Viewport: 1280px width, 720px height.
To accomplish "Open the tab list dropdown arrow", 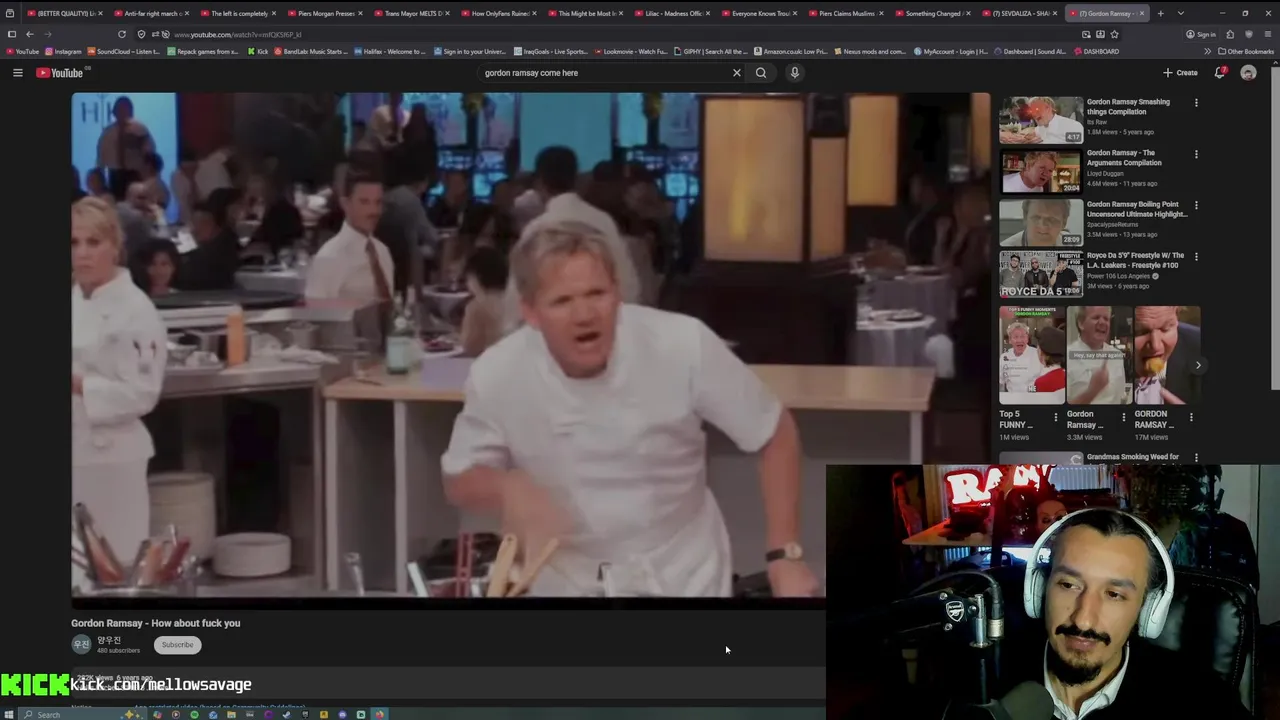I will point(1181,13).
